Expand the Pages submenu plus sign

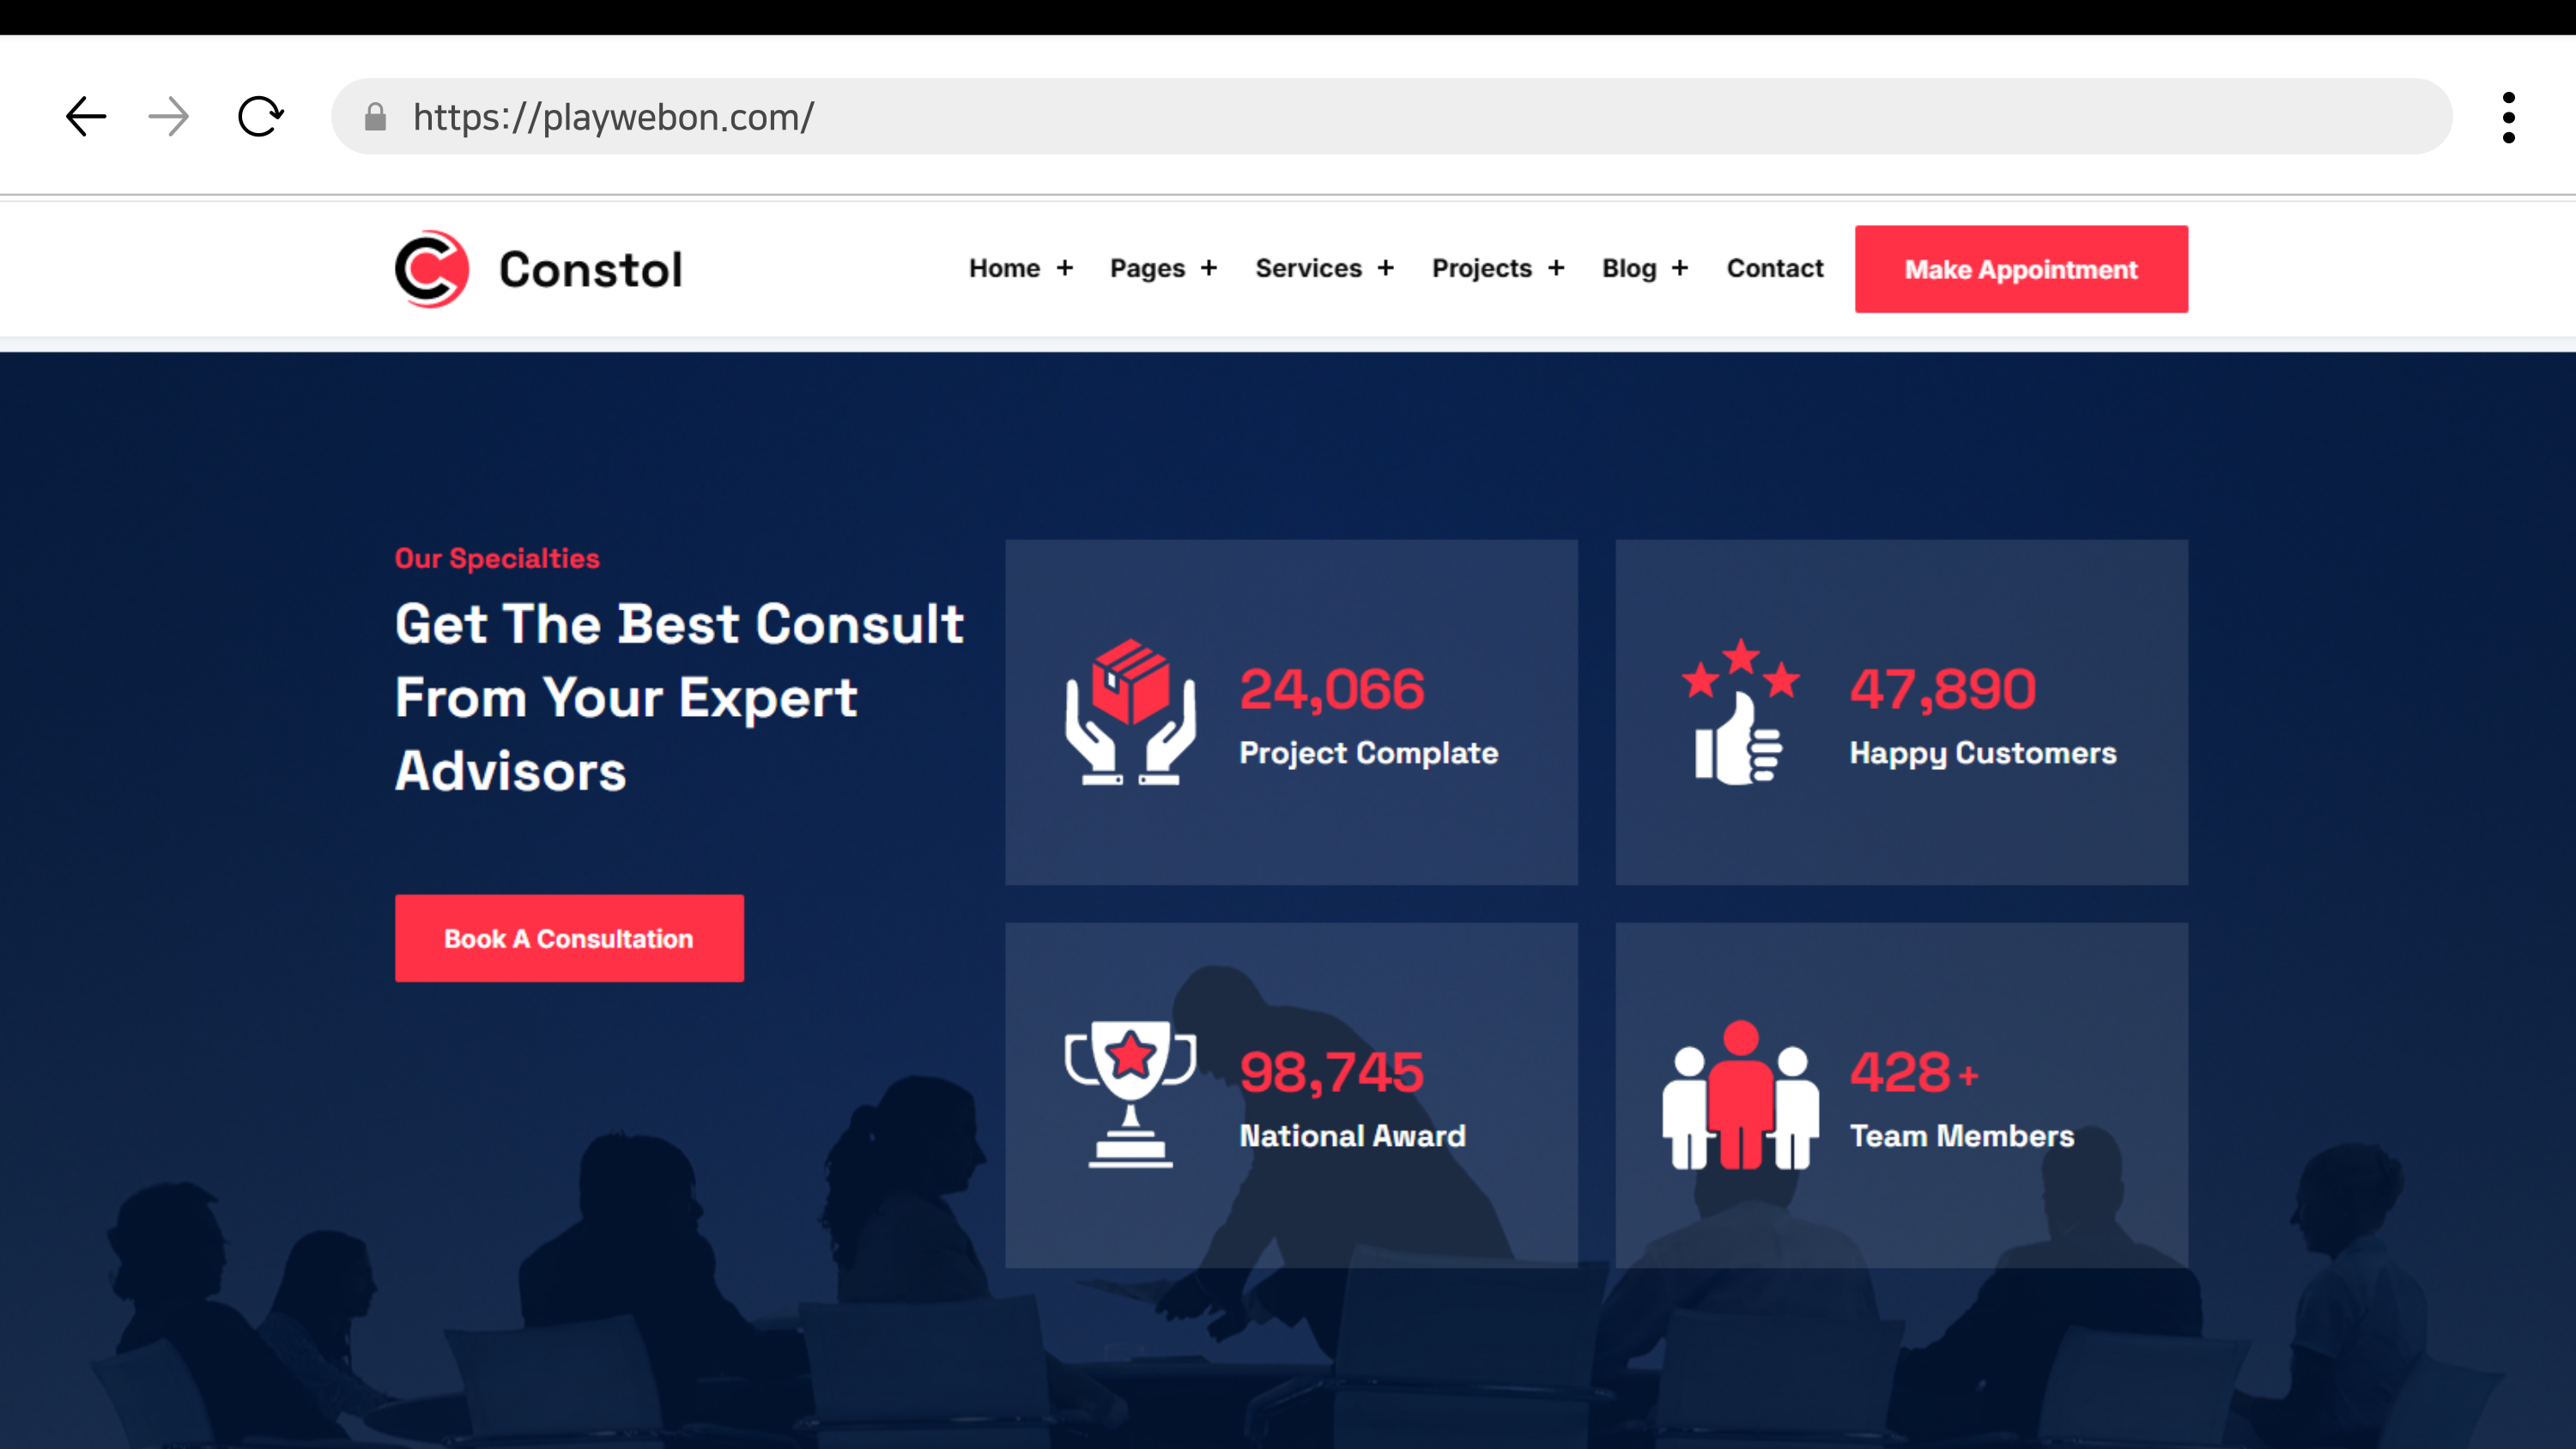click(x=1209, y=268)
